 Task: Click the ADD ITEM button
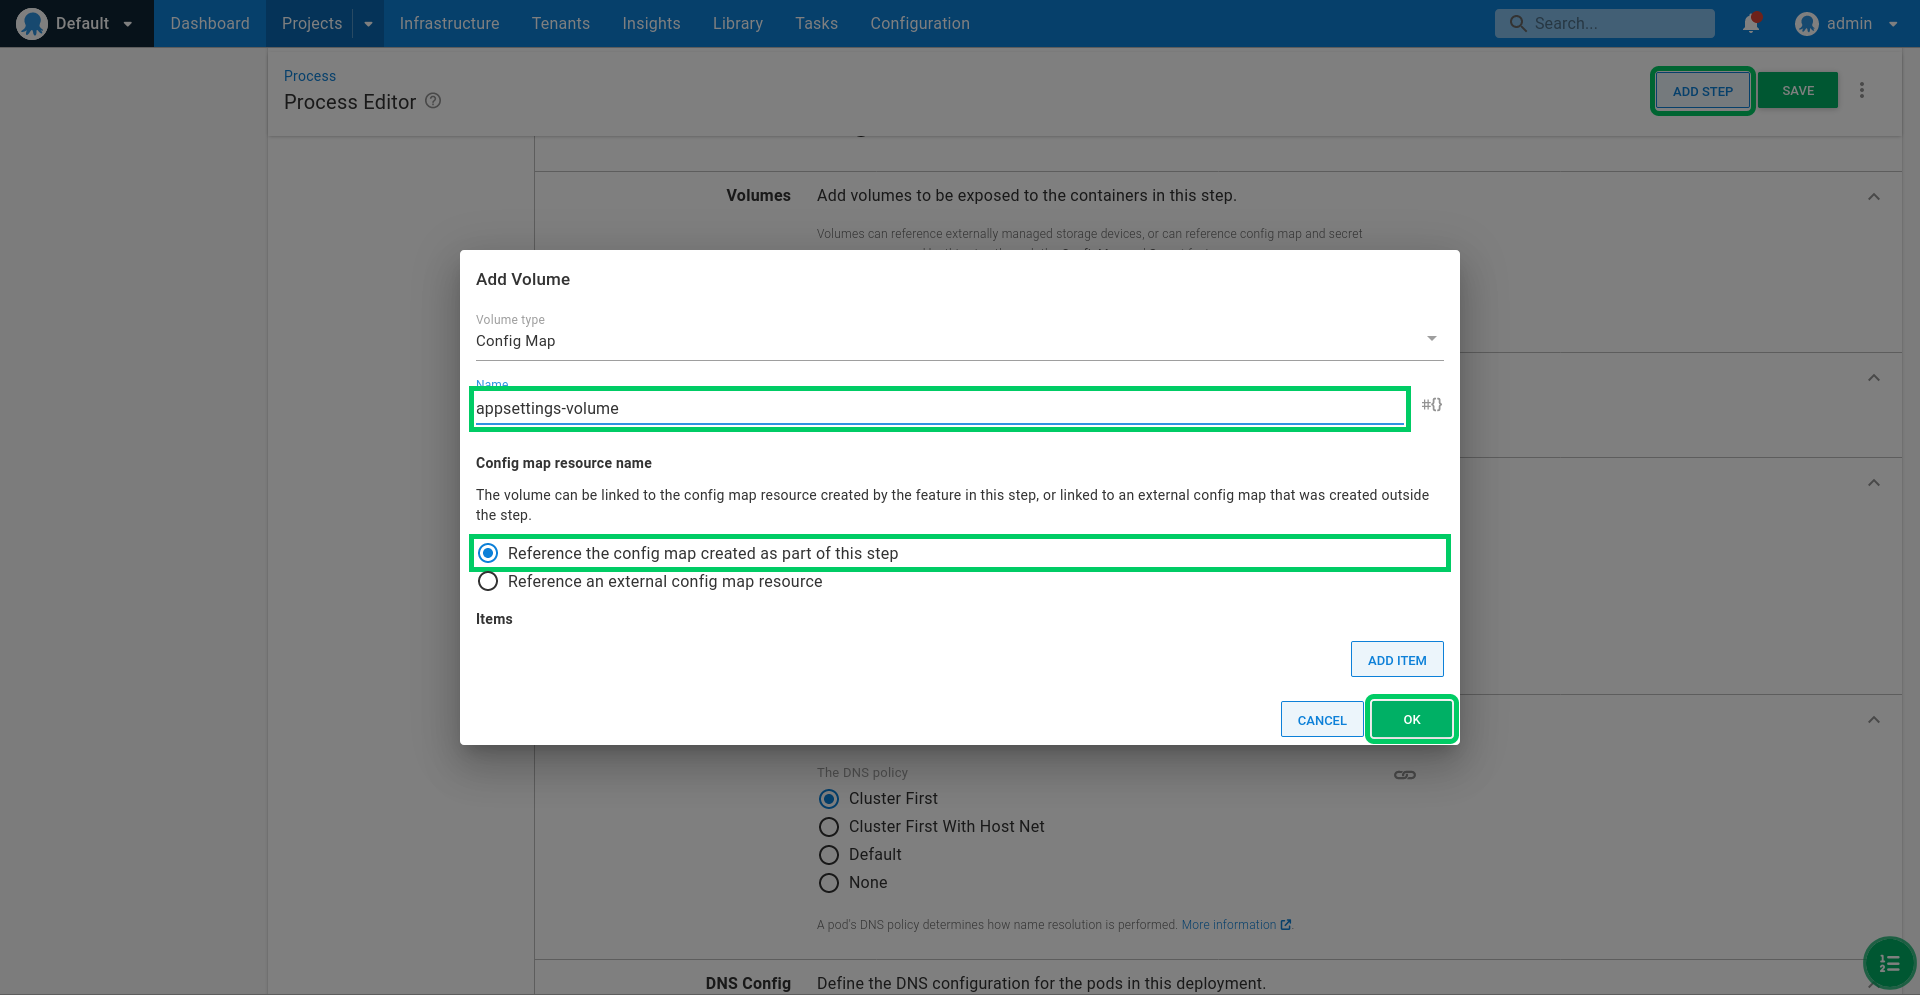(x=1397, y=660)
